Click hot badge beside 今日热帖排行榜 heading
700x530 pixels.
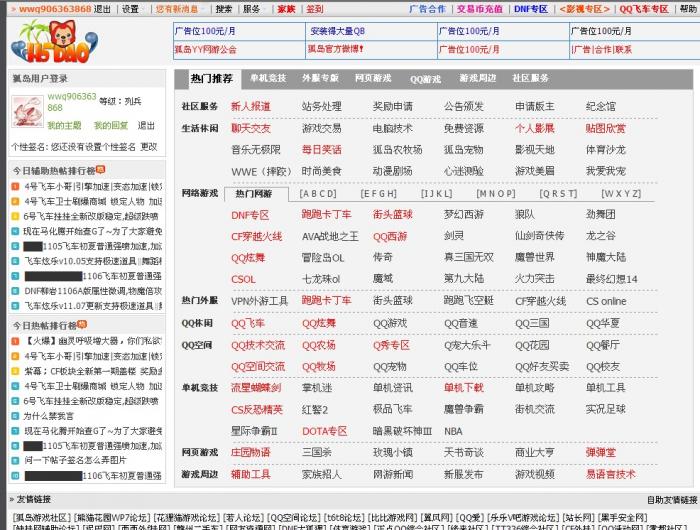click(82, 325)
